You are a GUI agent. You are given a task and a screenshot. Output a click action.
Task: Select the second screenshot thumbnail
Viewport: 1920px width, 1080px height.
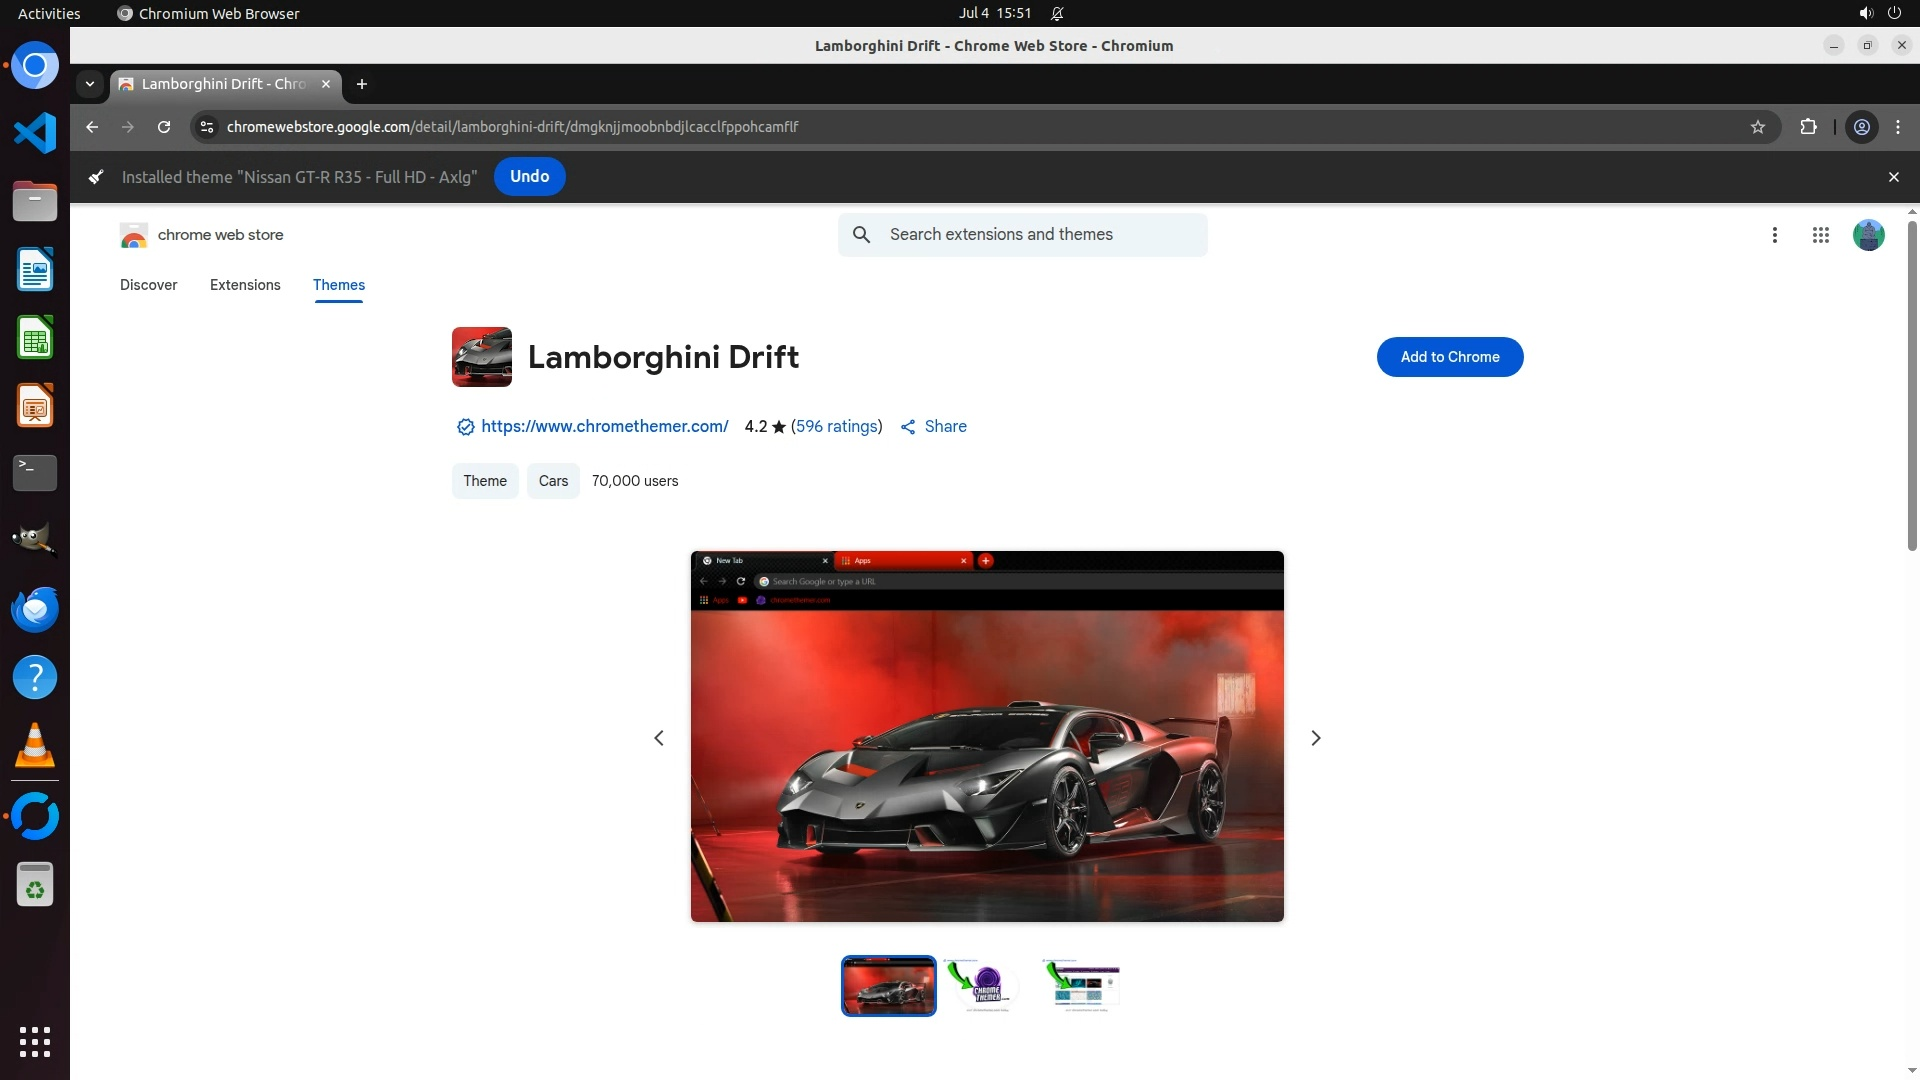pyautogui.click(x=984, y=986)
